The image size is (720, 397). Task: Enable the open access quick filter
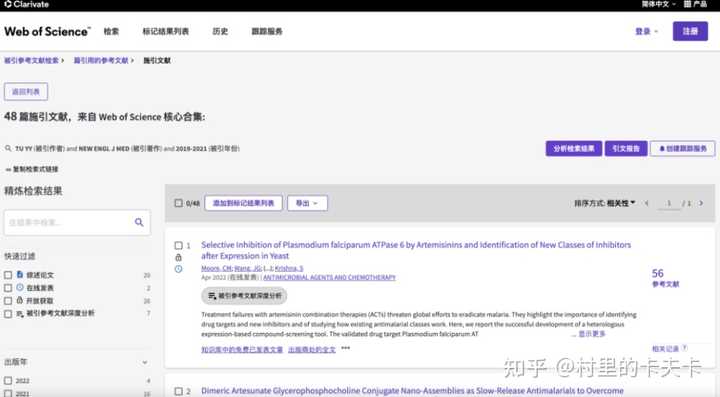click(x=8, y=301)
